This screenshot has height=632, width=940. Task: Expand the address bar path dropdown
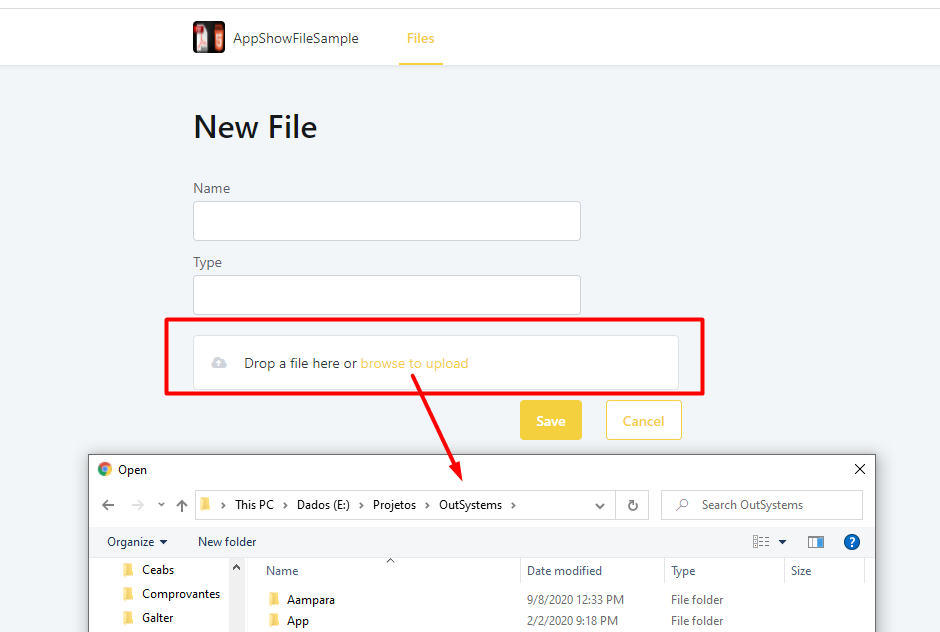(x=599, y=505)
